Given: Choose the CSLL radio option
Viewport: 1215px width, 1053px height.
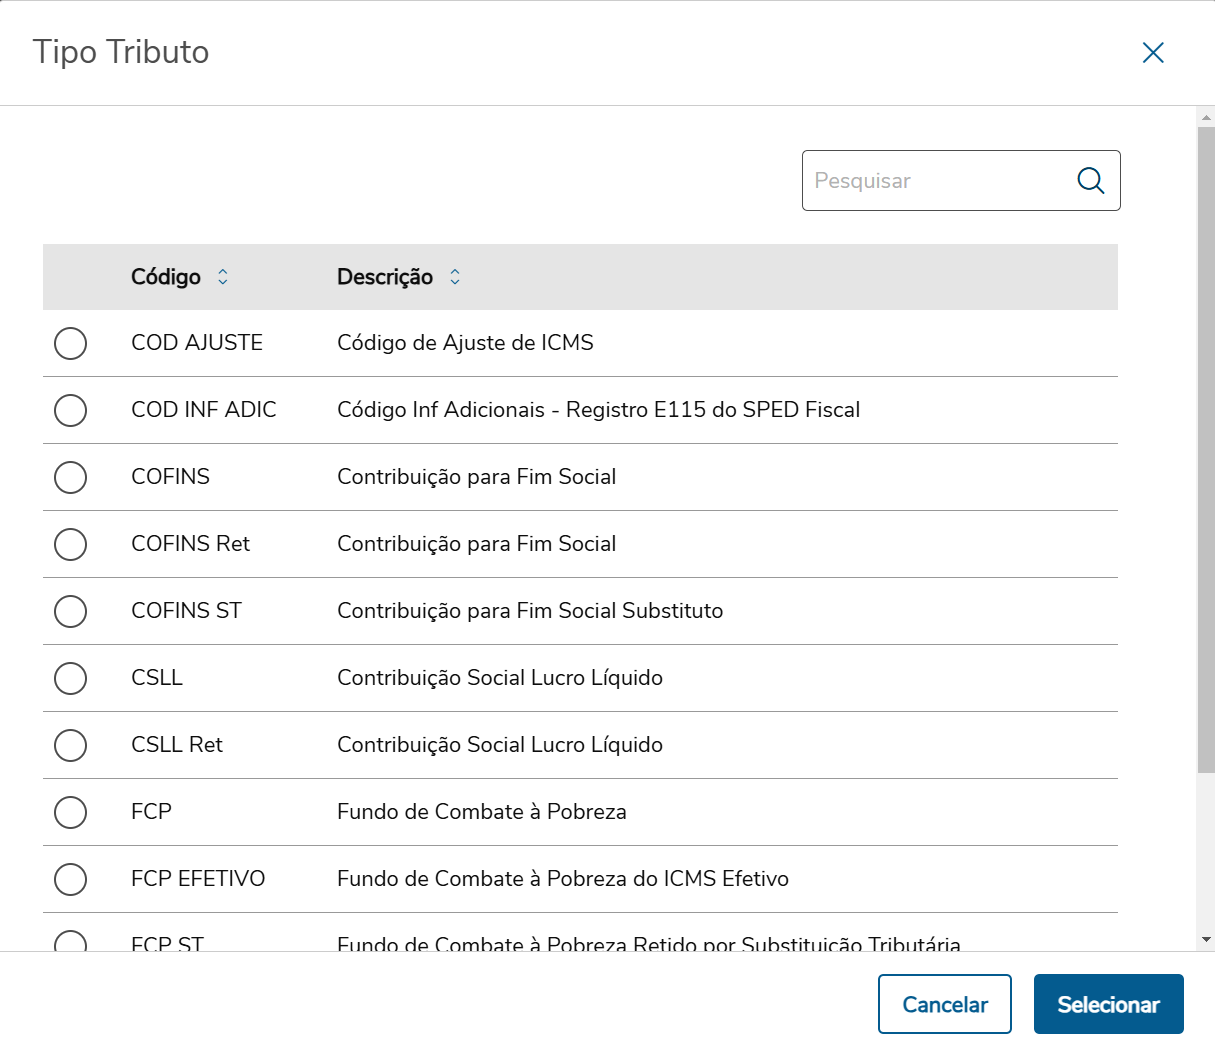Looking at the screenshot, I should [70, 678].
